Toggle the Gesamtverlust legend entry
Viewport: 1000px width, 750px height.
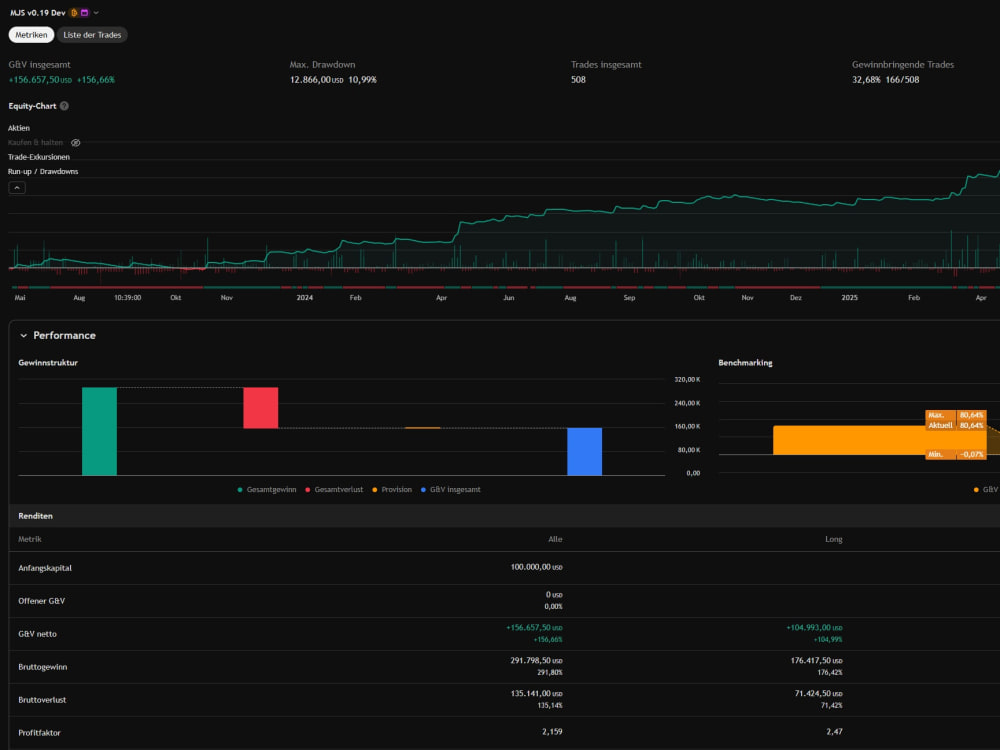[334, 490]
